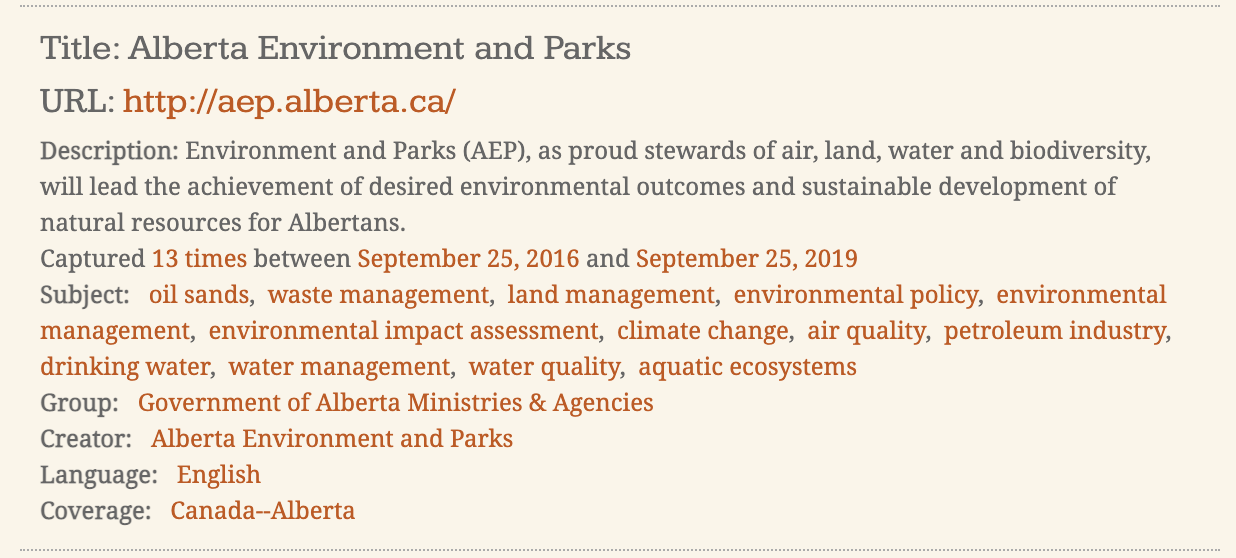Open Government of Alberta Ministries & Agencies group
The image size is (1236, 558).
pyautogui.click(x=396, y=403)
